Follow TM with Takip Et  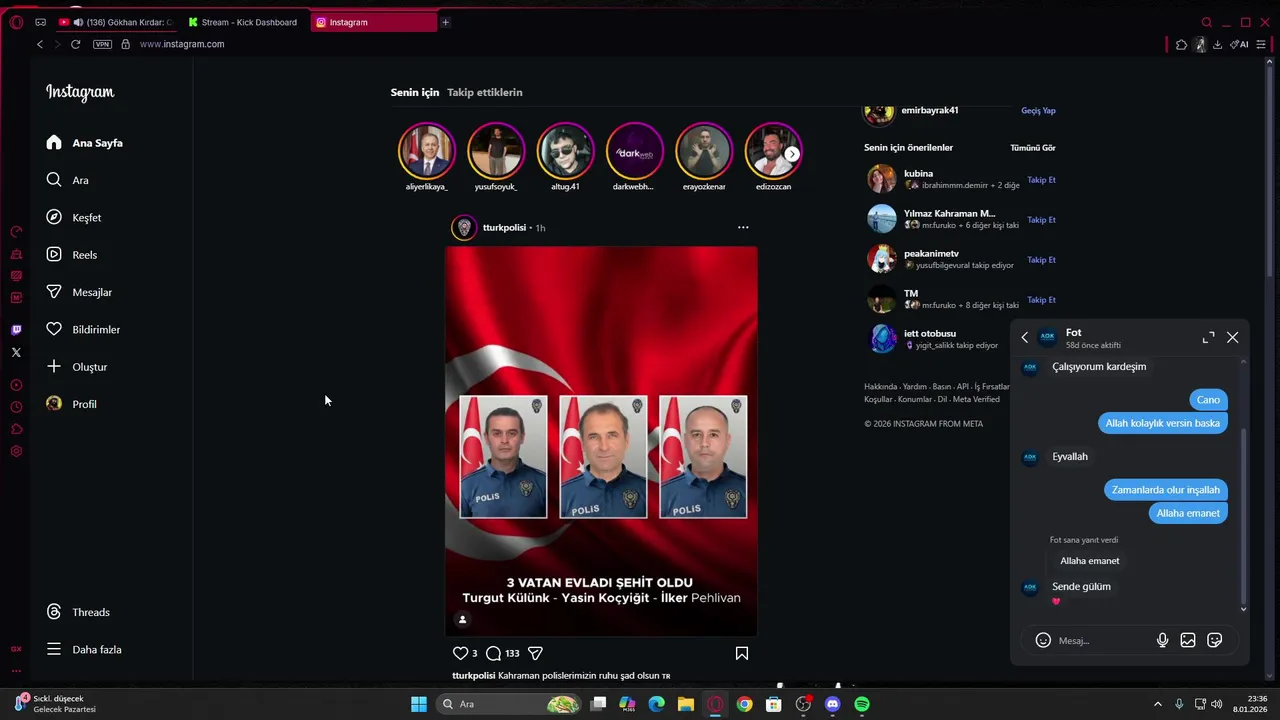1041,300
